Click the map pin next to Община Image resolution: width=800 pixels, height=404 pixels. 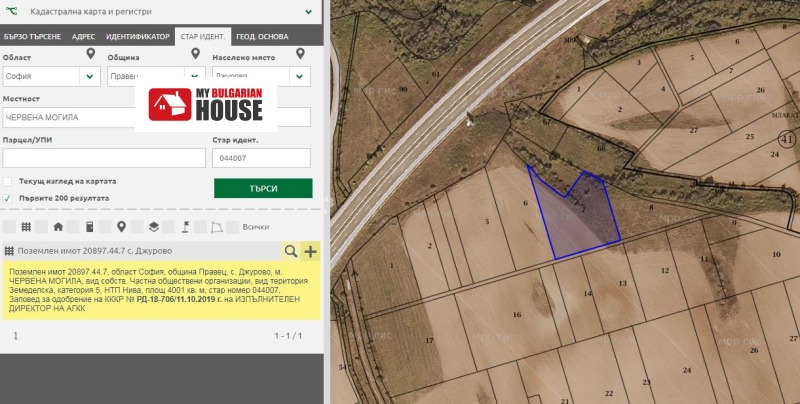(196, 55)
